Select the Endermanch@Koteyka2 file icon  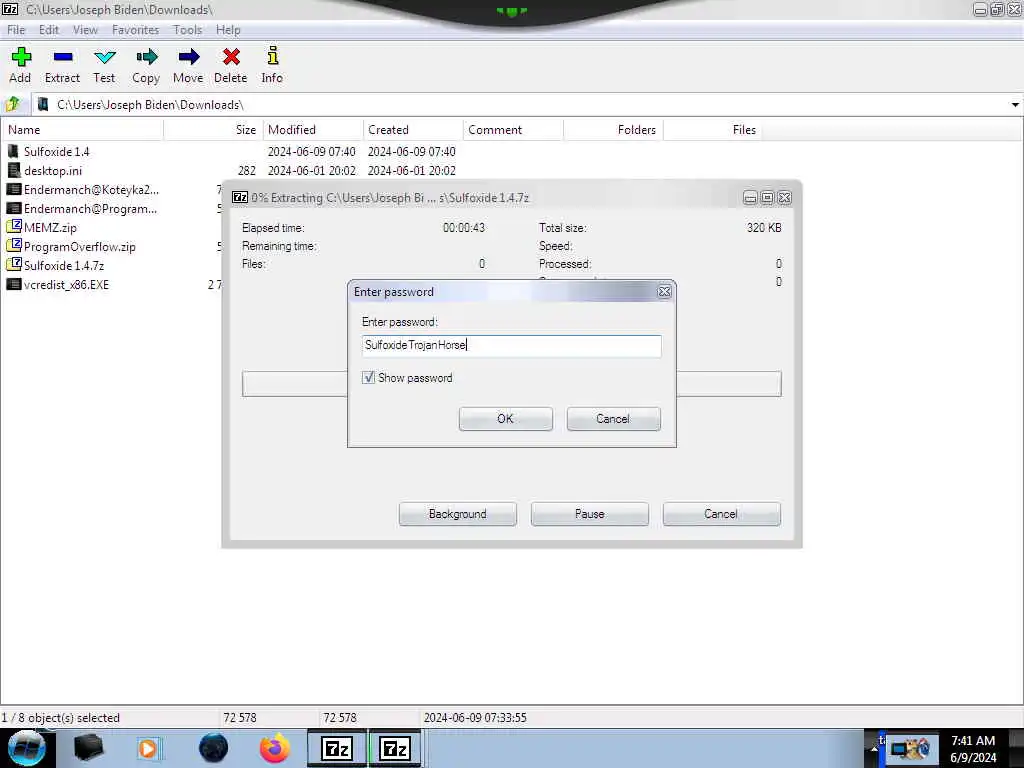pos(14,189)
